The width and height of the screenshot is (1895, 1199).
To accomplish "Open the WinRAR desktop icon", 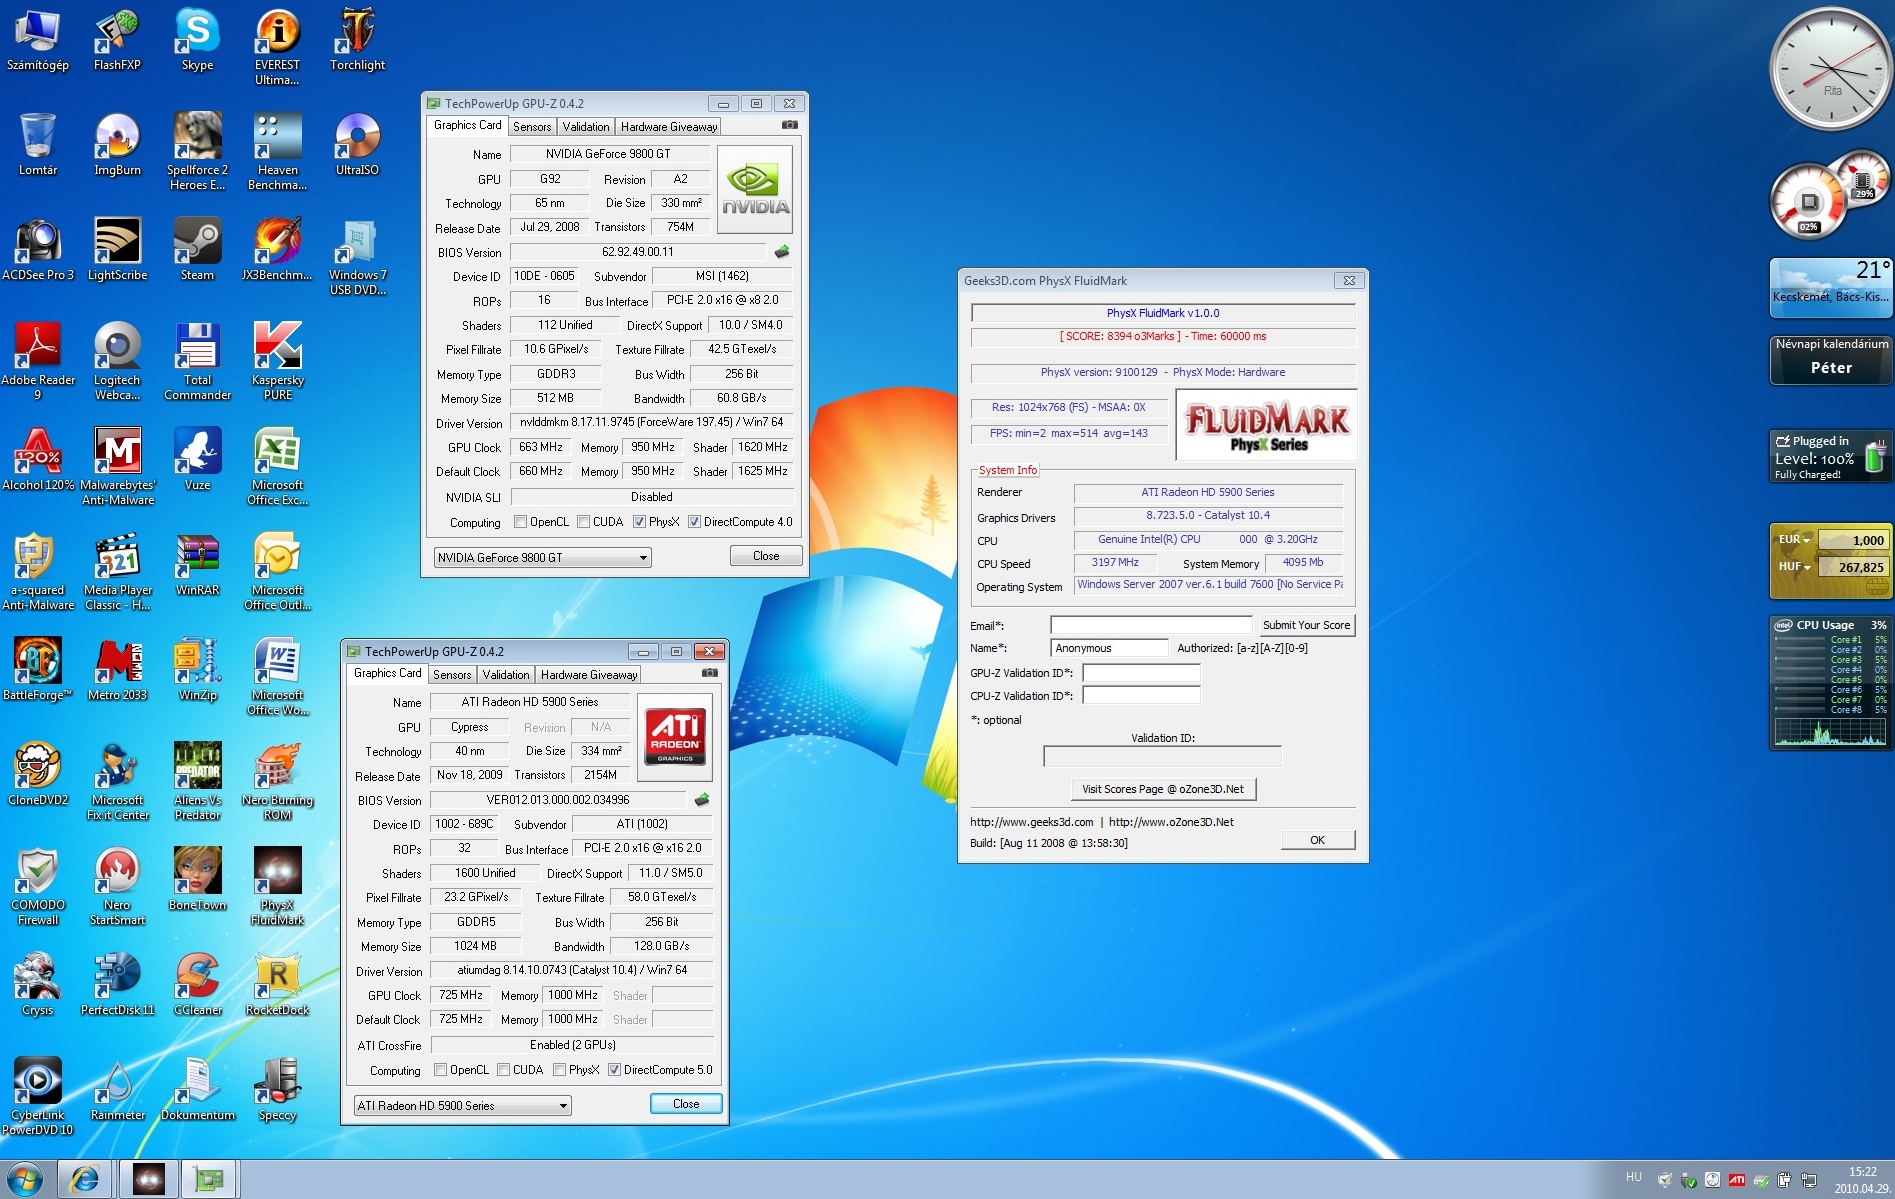I will coord(197,565).
